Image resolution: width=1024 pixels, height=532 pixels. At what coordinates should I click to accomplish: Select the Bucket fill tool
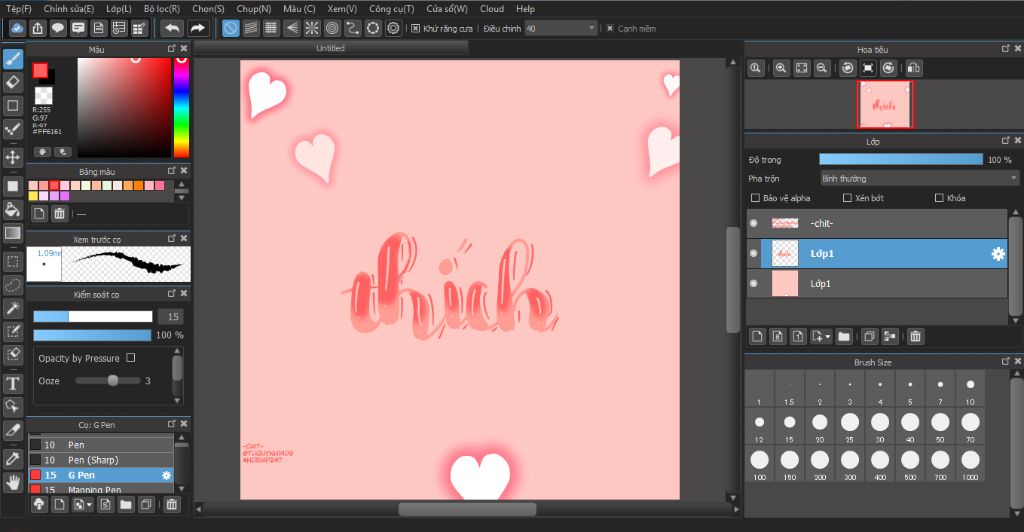[x=13, y=209]
